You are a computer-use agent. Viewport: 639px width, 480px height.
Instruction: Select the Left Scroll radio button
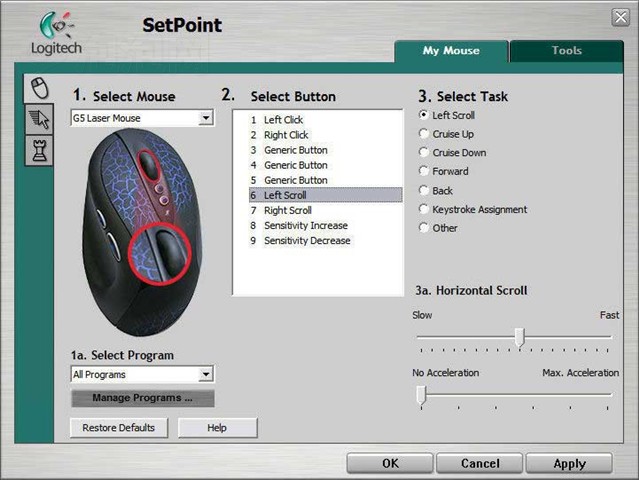(423, 115)
